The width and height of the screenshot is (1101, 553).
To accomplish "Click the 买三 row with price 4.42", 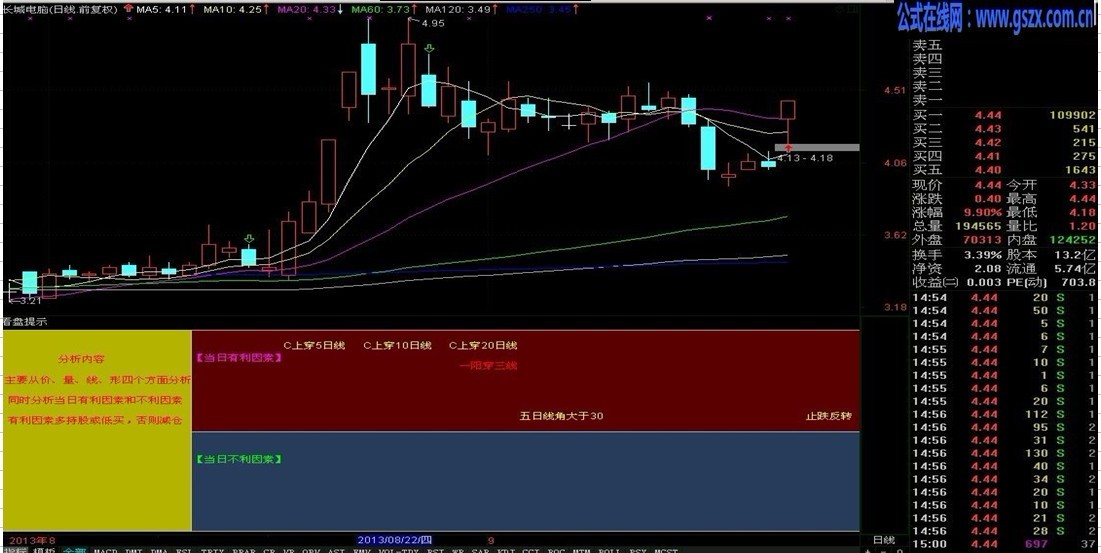I will pos(1004,142).
